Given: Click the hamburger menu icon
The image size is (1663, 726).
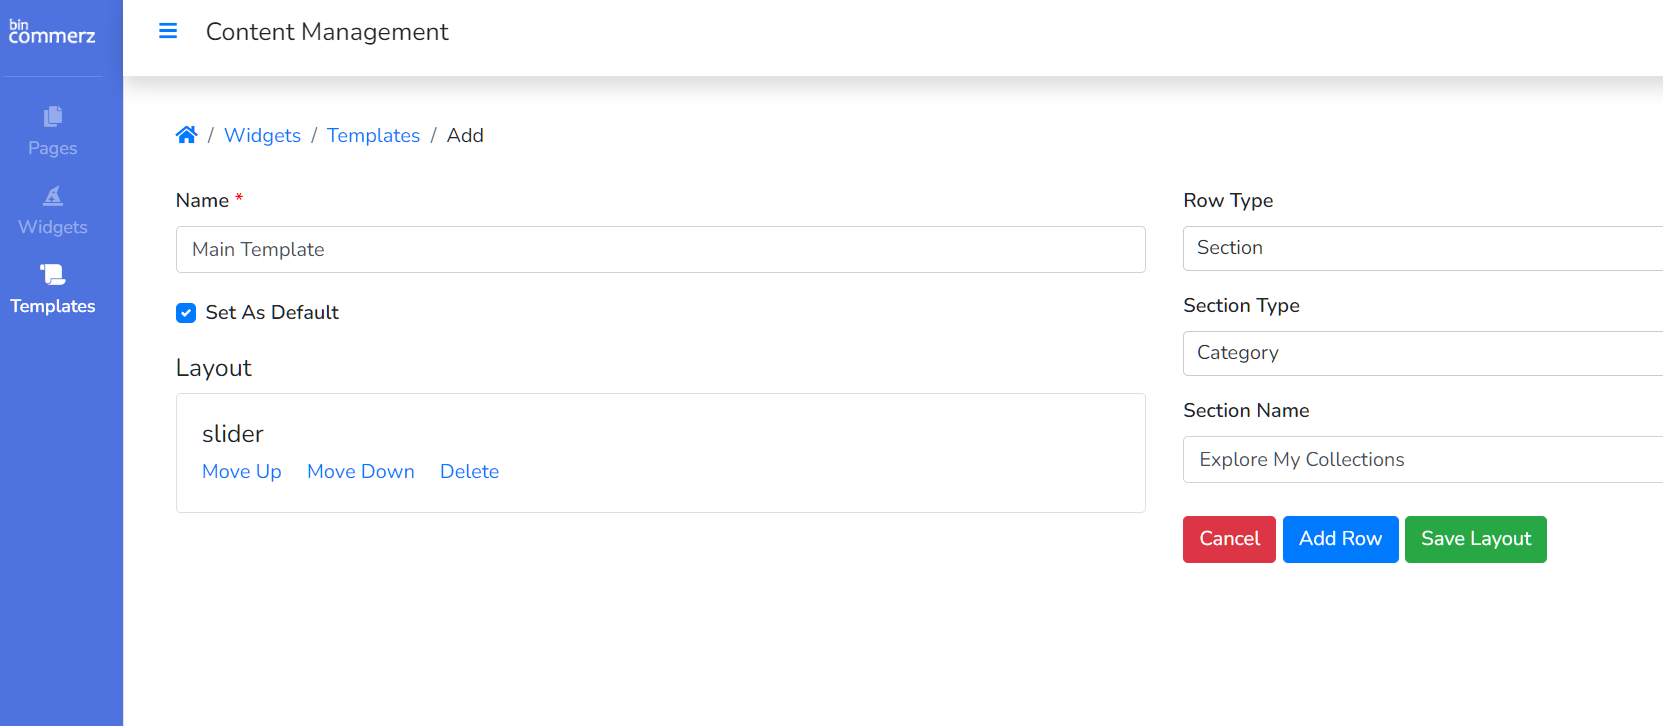Looking at the screenshot, I should click(168, 31).
